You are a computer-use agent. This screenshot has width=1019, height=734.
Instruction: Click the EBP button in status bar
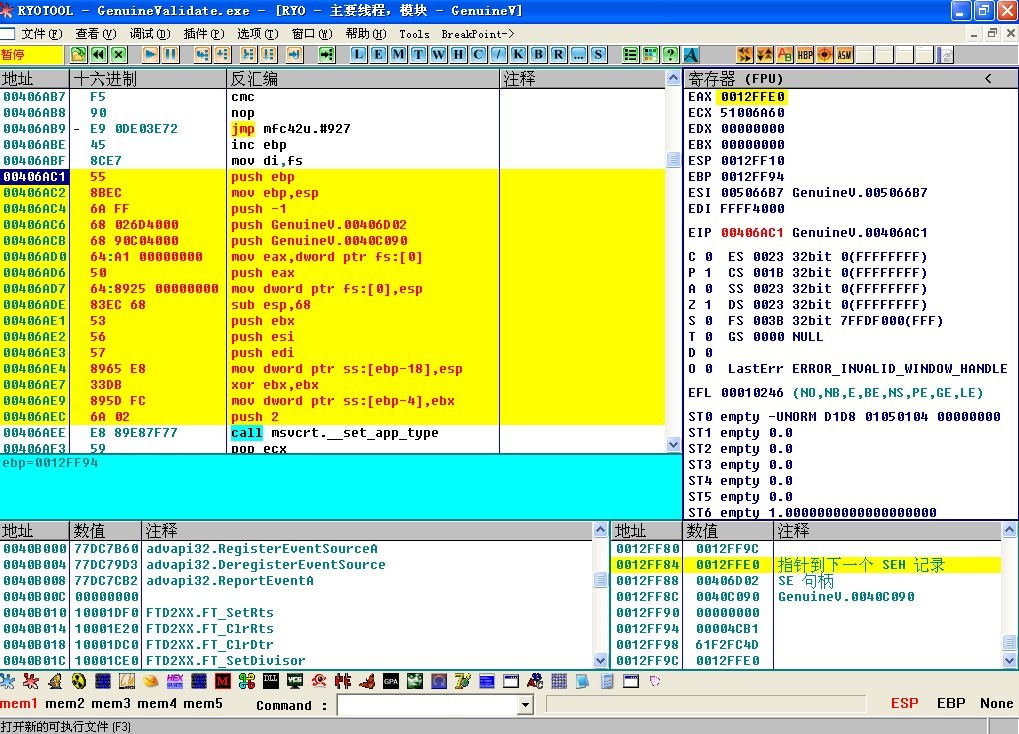[x=951, y=703]
